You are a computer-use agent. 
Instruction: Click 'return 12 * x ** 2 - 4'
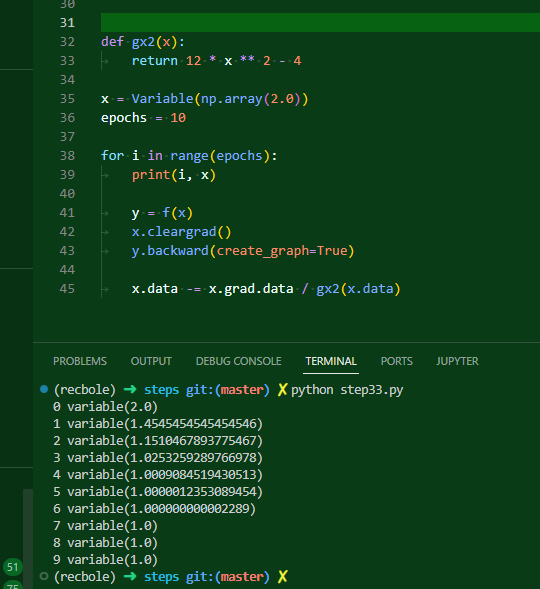(216, 61)
